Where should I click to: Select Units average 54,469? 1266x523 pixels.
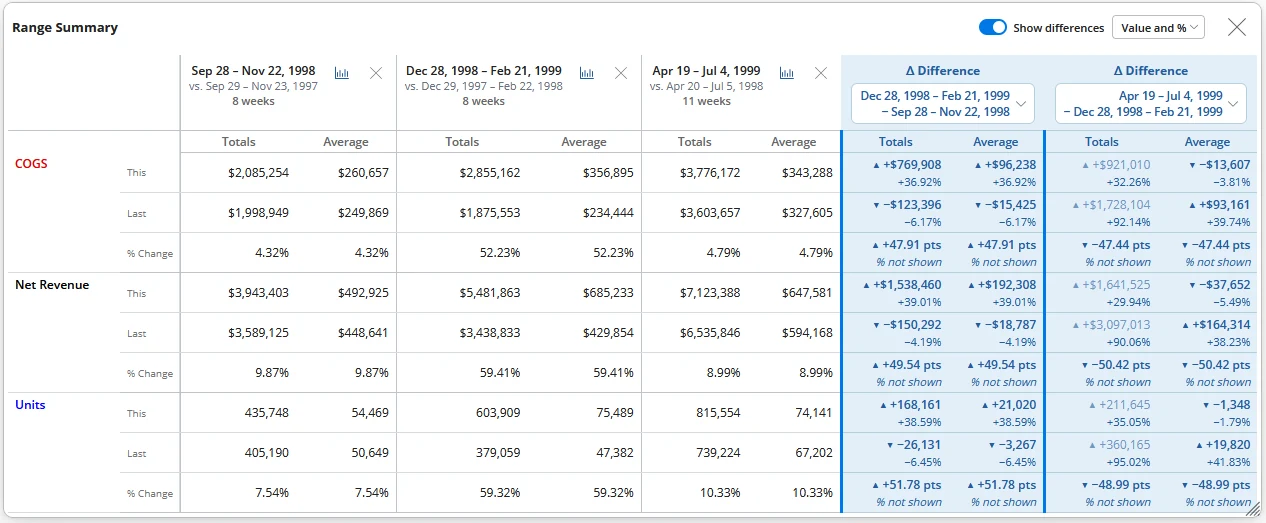pyautogui.click(x=371, y=413)
